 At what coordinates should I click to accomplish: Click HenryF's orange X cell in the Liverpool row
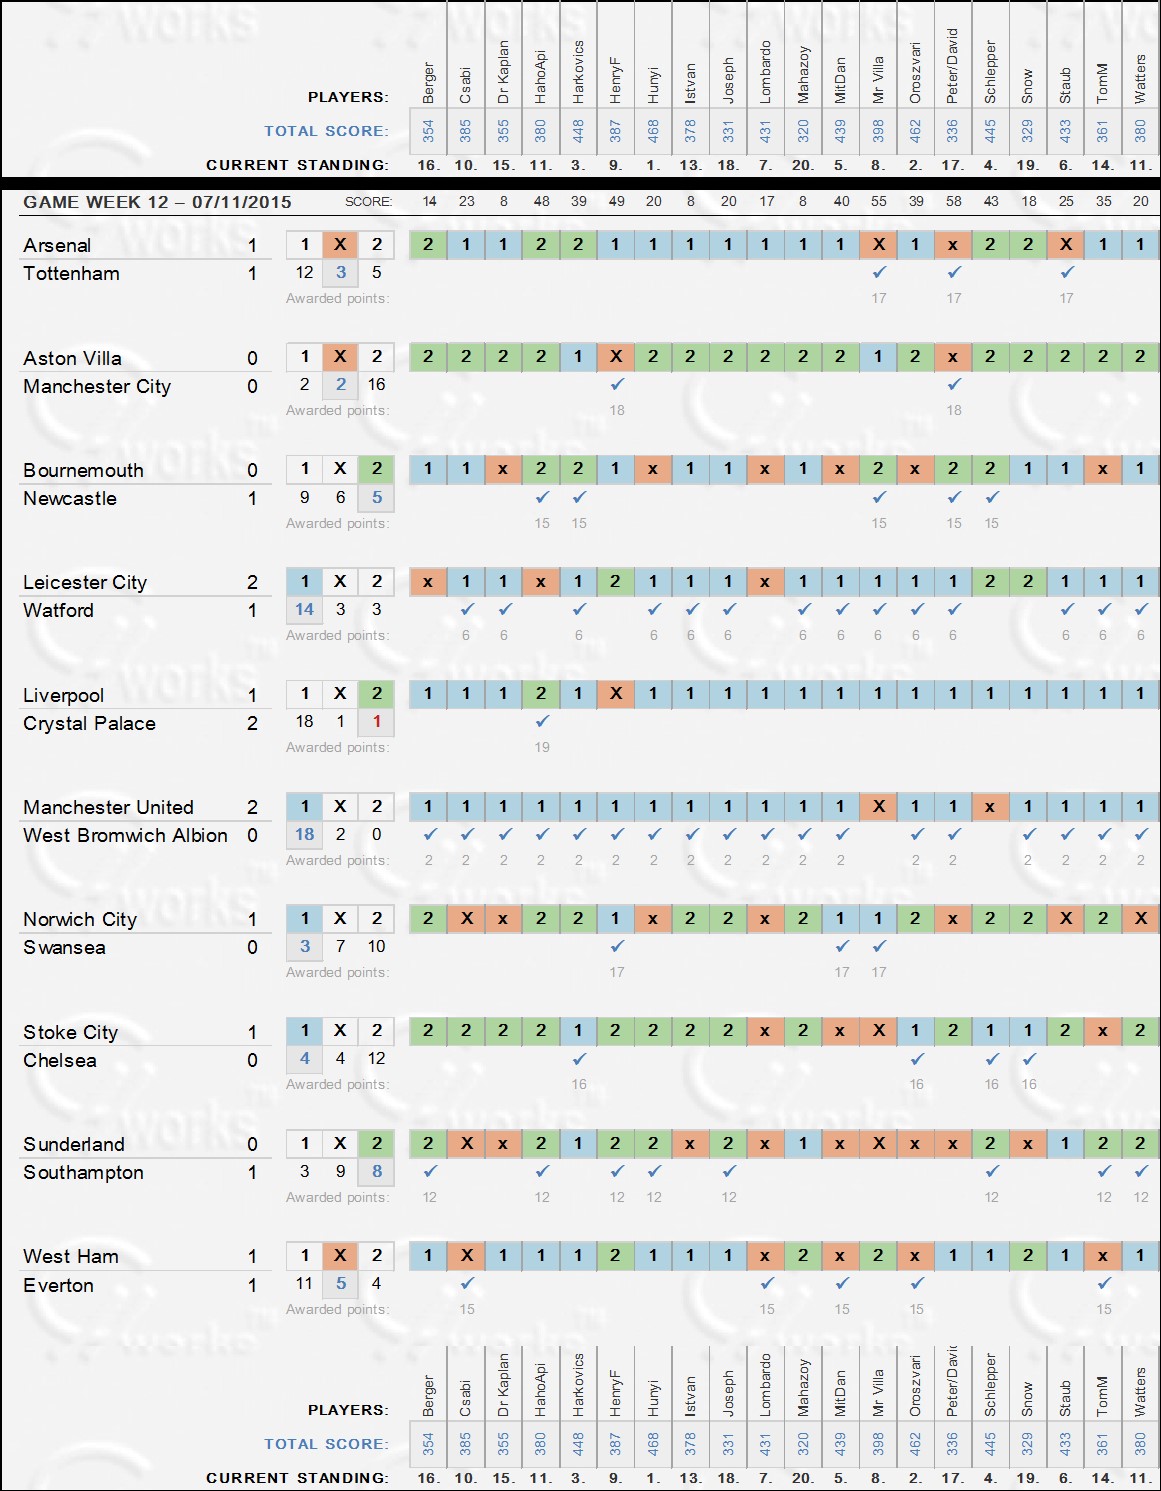click(616, 694)
